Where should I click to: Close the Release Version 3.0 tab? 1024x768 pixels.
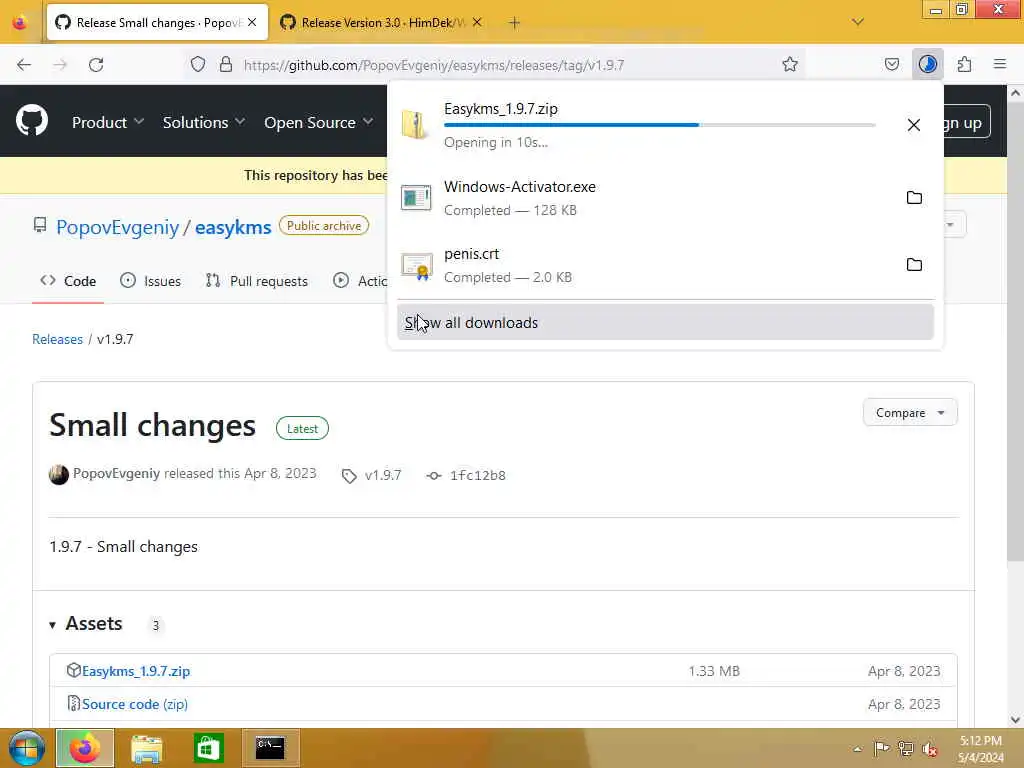tap(477, 22)
